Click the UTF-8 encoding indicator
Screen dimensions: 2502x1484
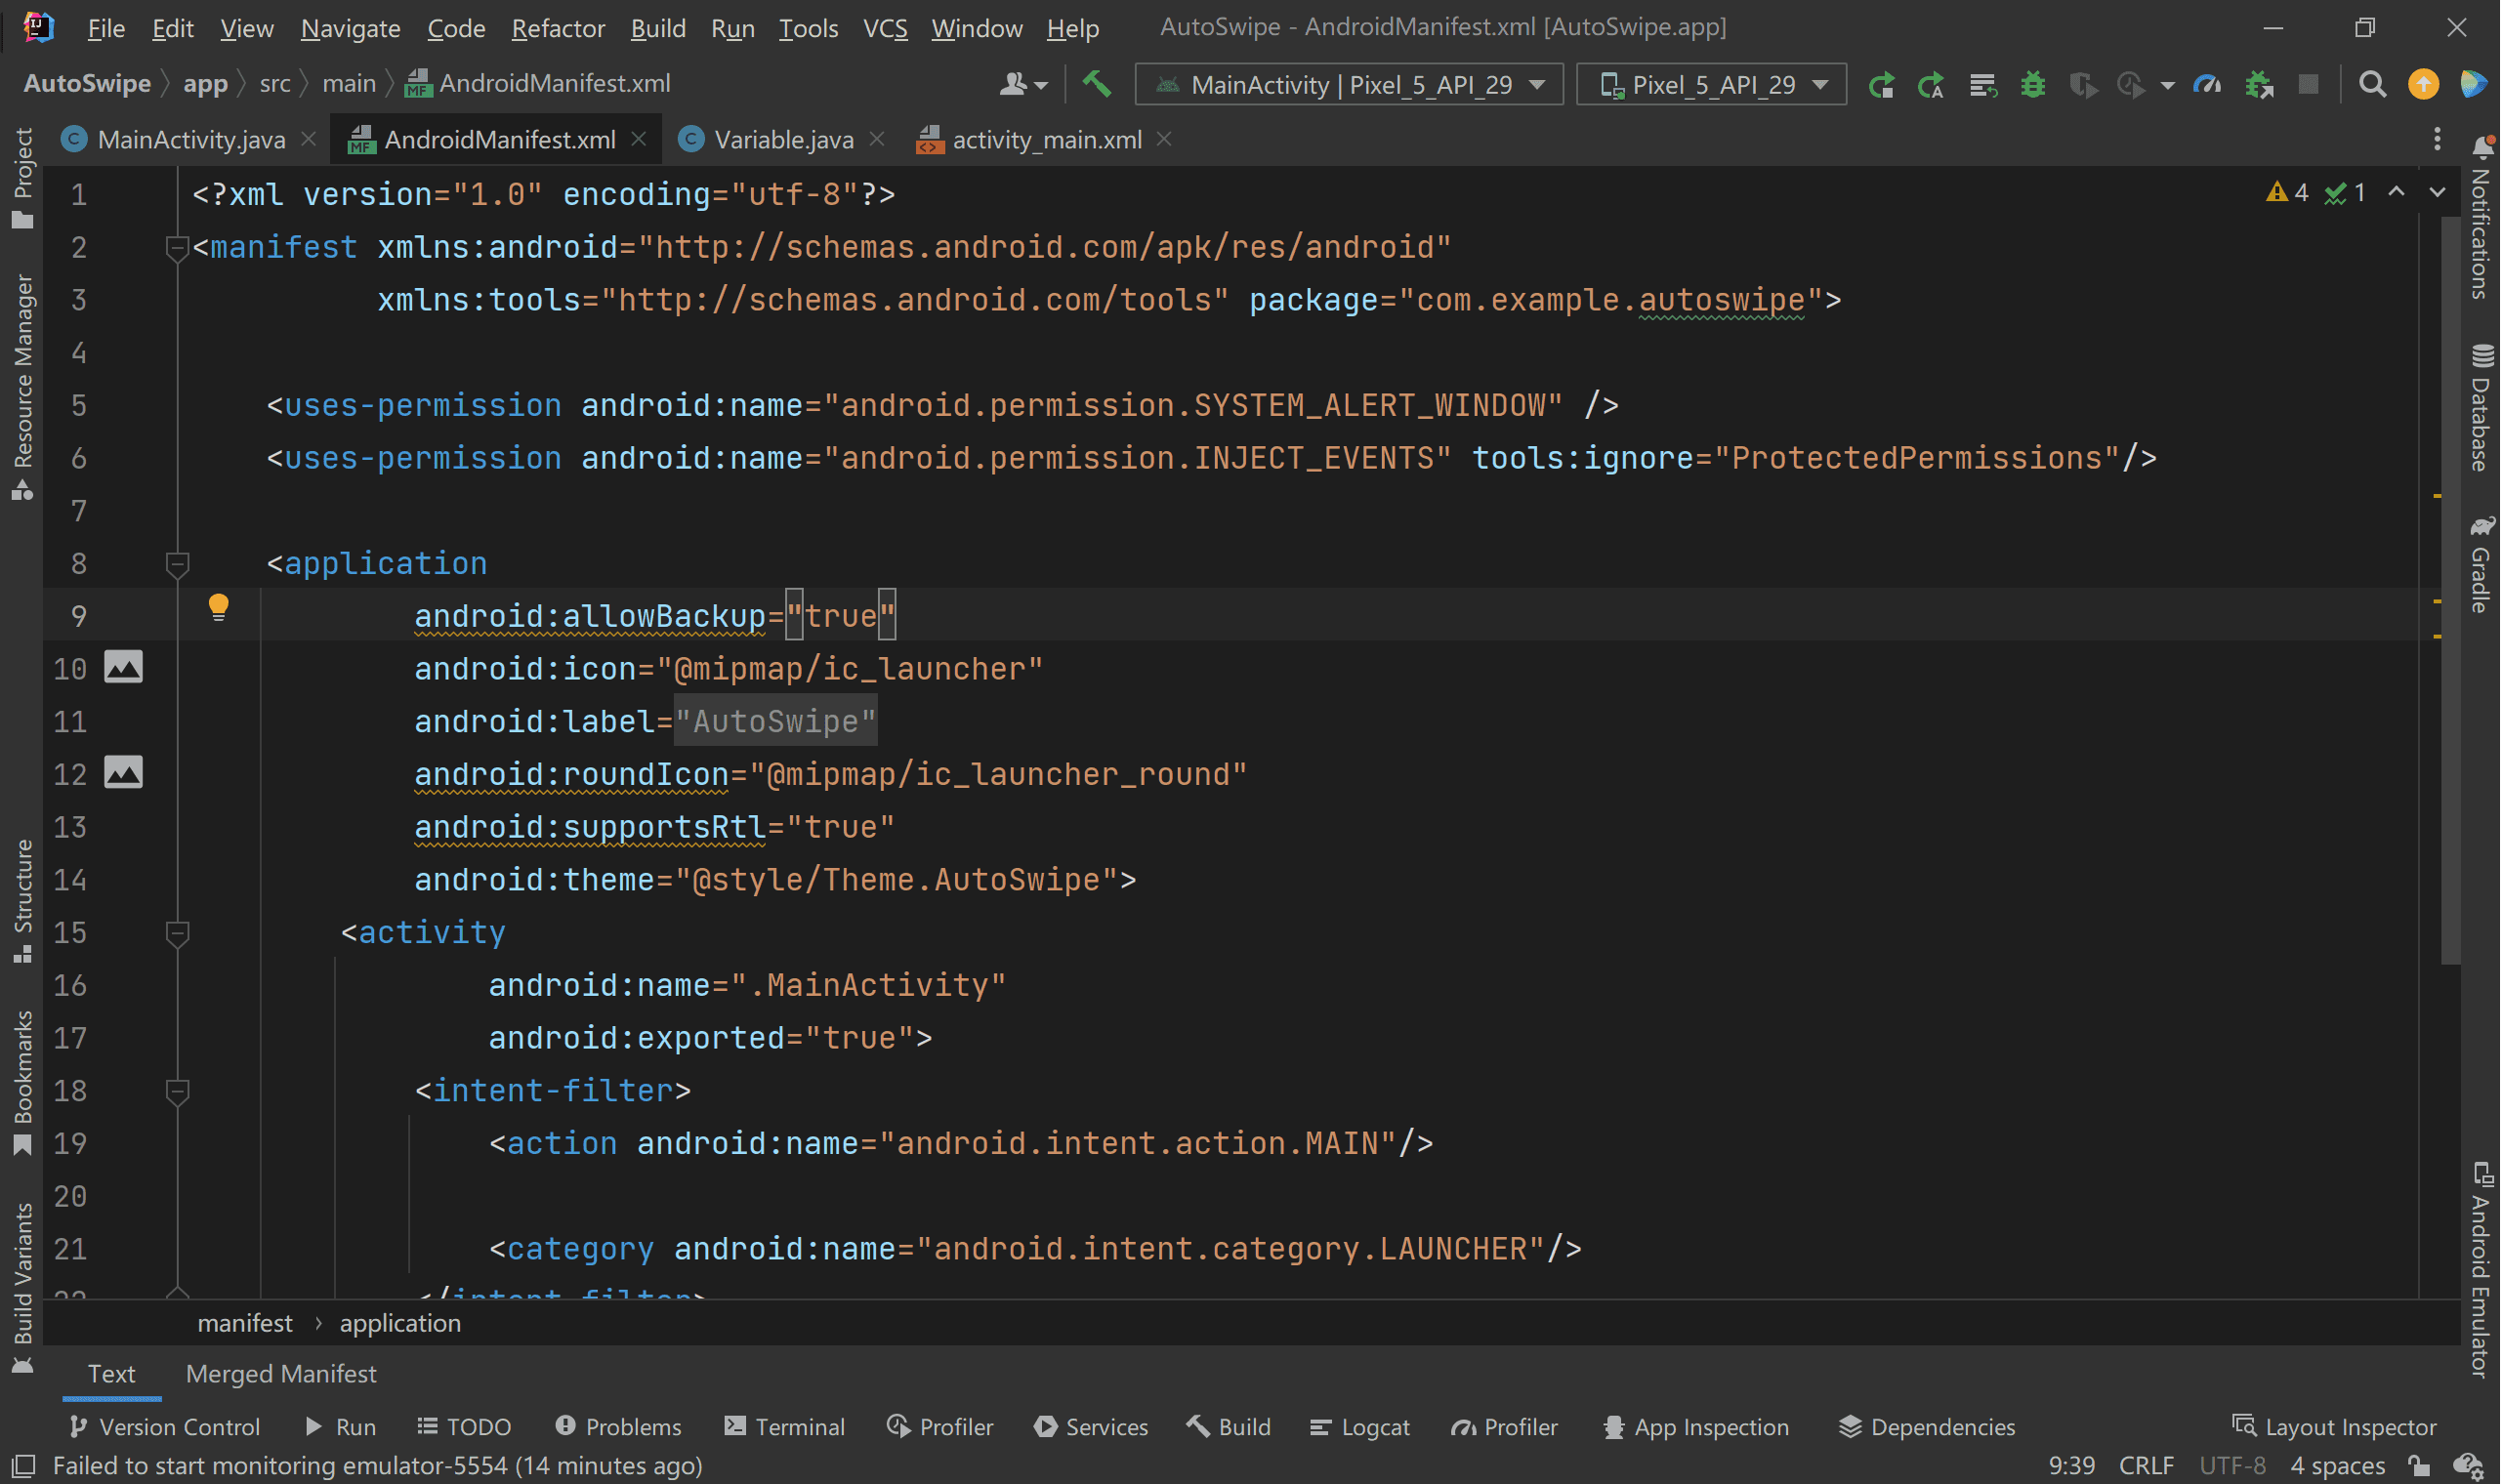[x=2233, y=1466]
